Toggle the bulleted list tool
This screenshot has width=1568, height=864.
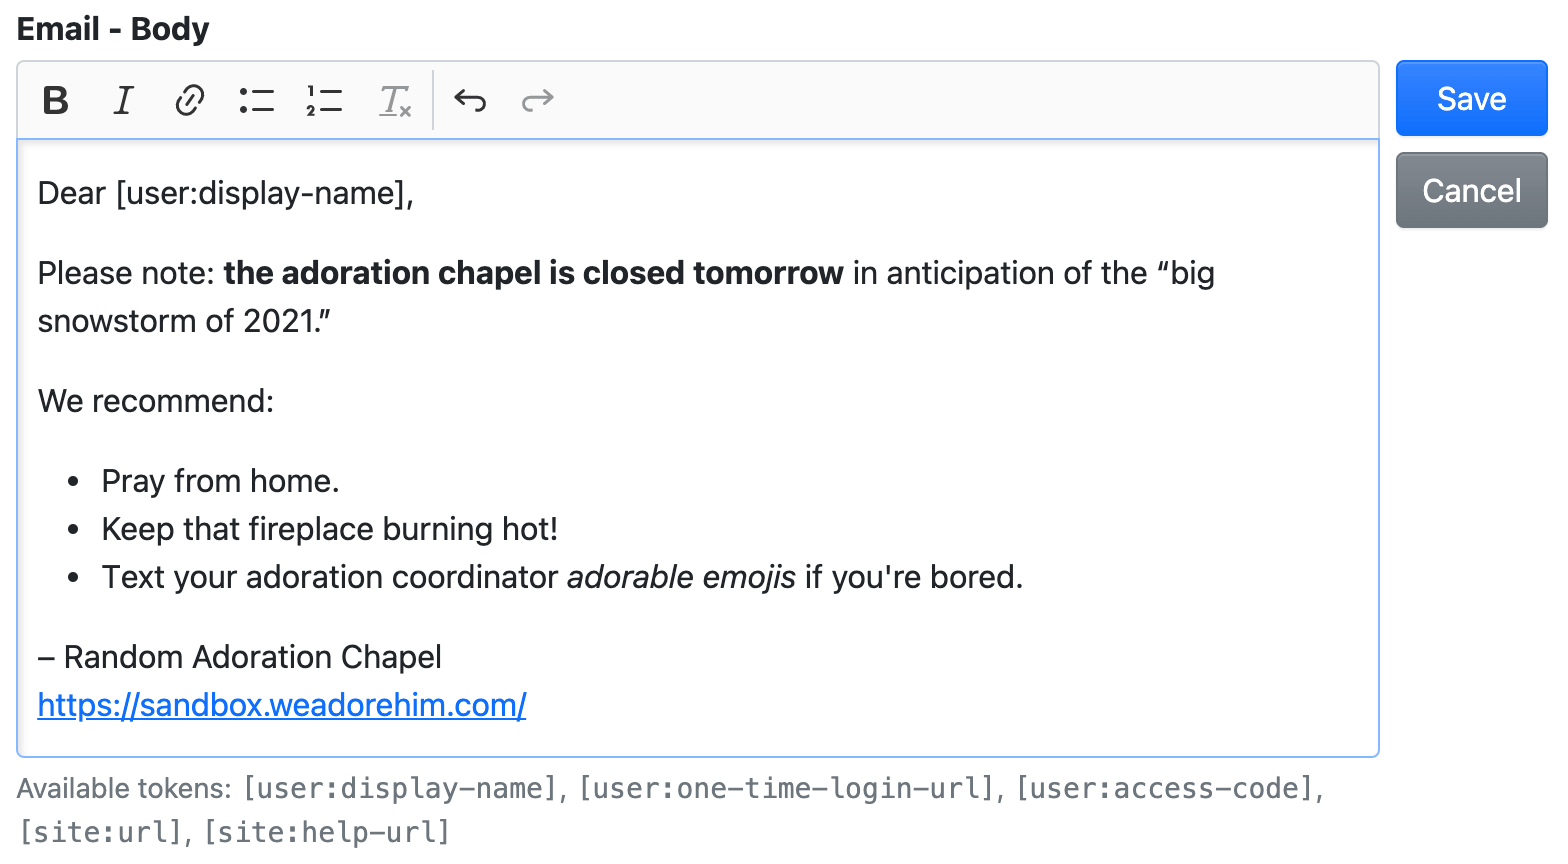coord(257,100)
